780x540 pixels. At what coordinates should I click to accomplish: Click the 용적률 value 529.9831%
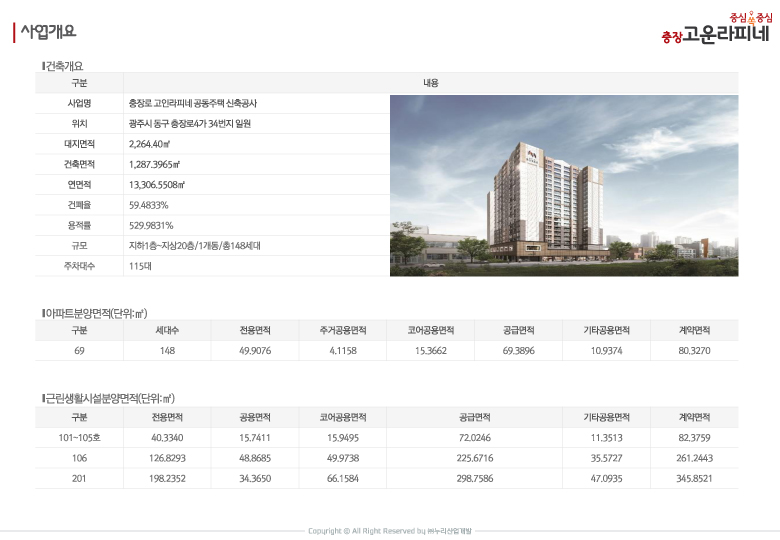(x=151, y=225)
